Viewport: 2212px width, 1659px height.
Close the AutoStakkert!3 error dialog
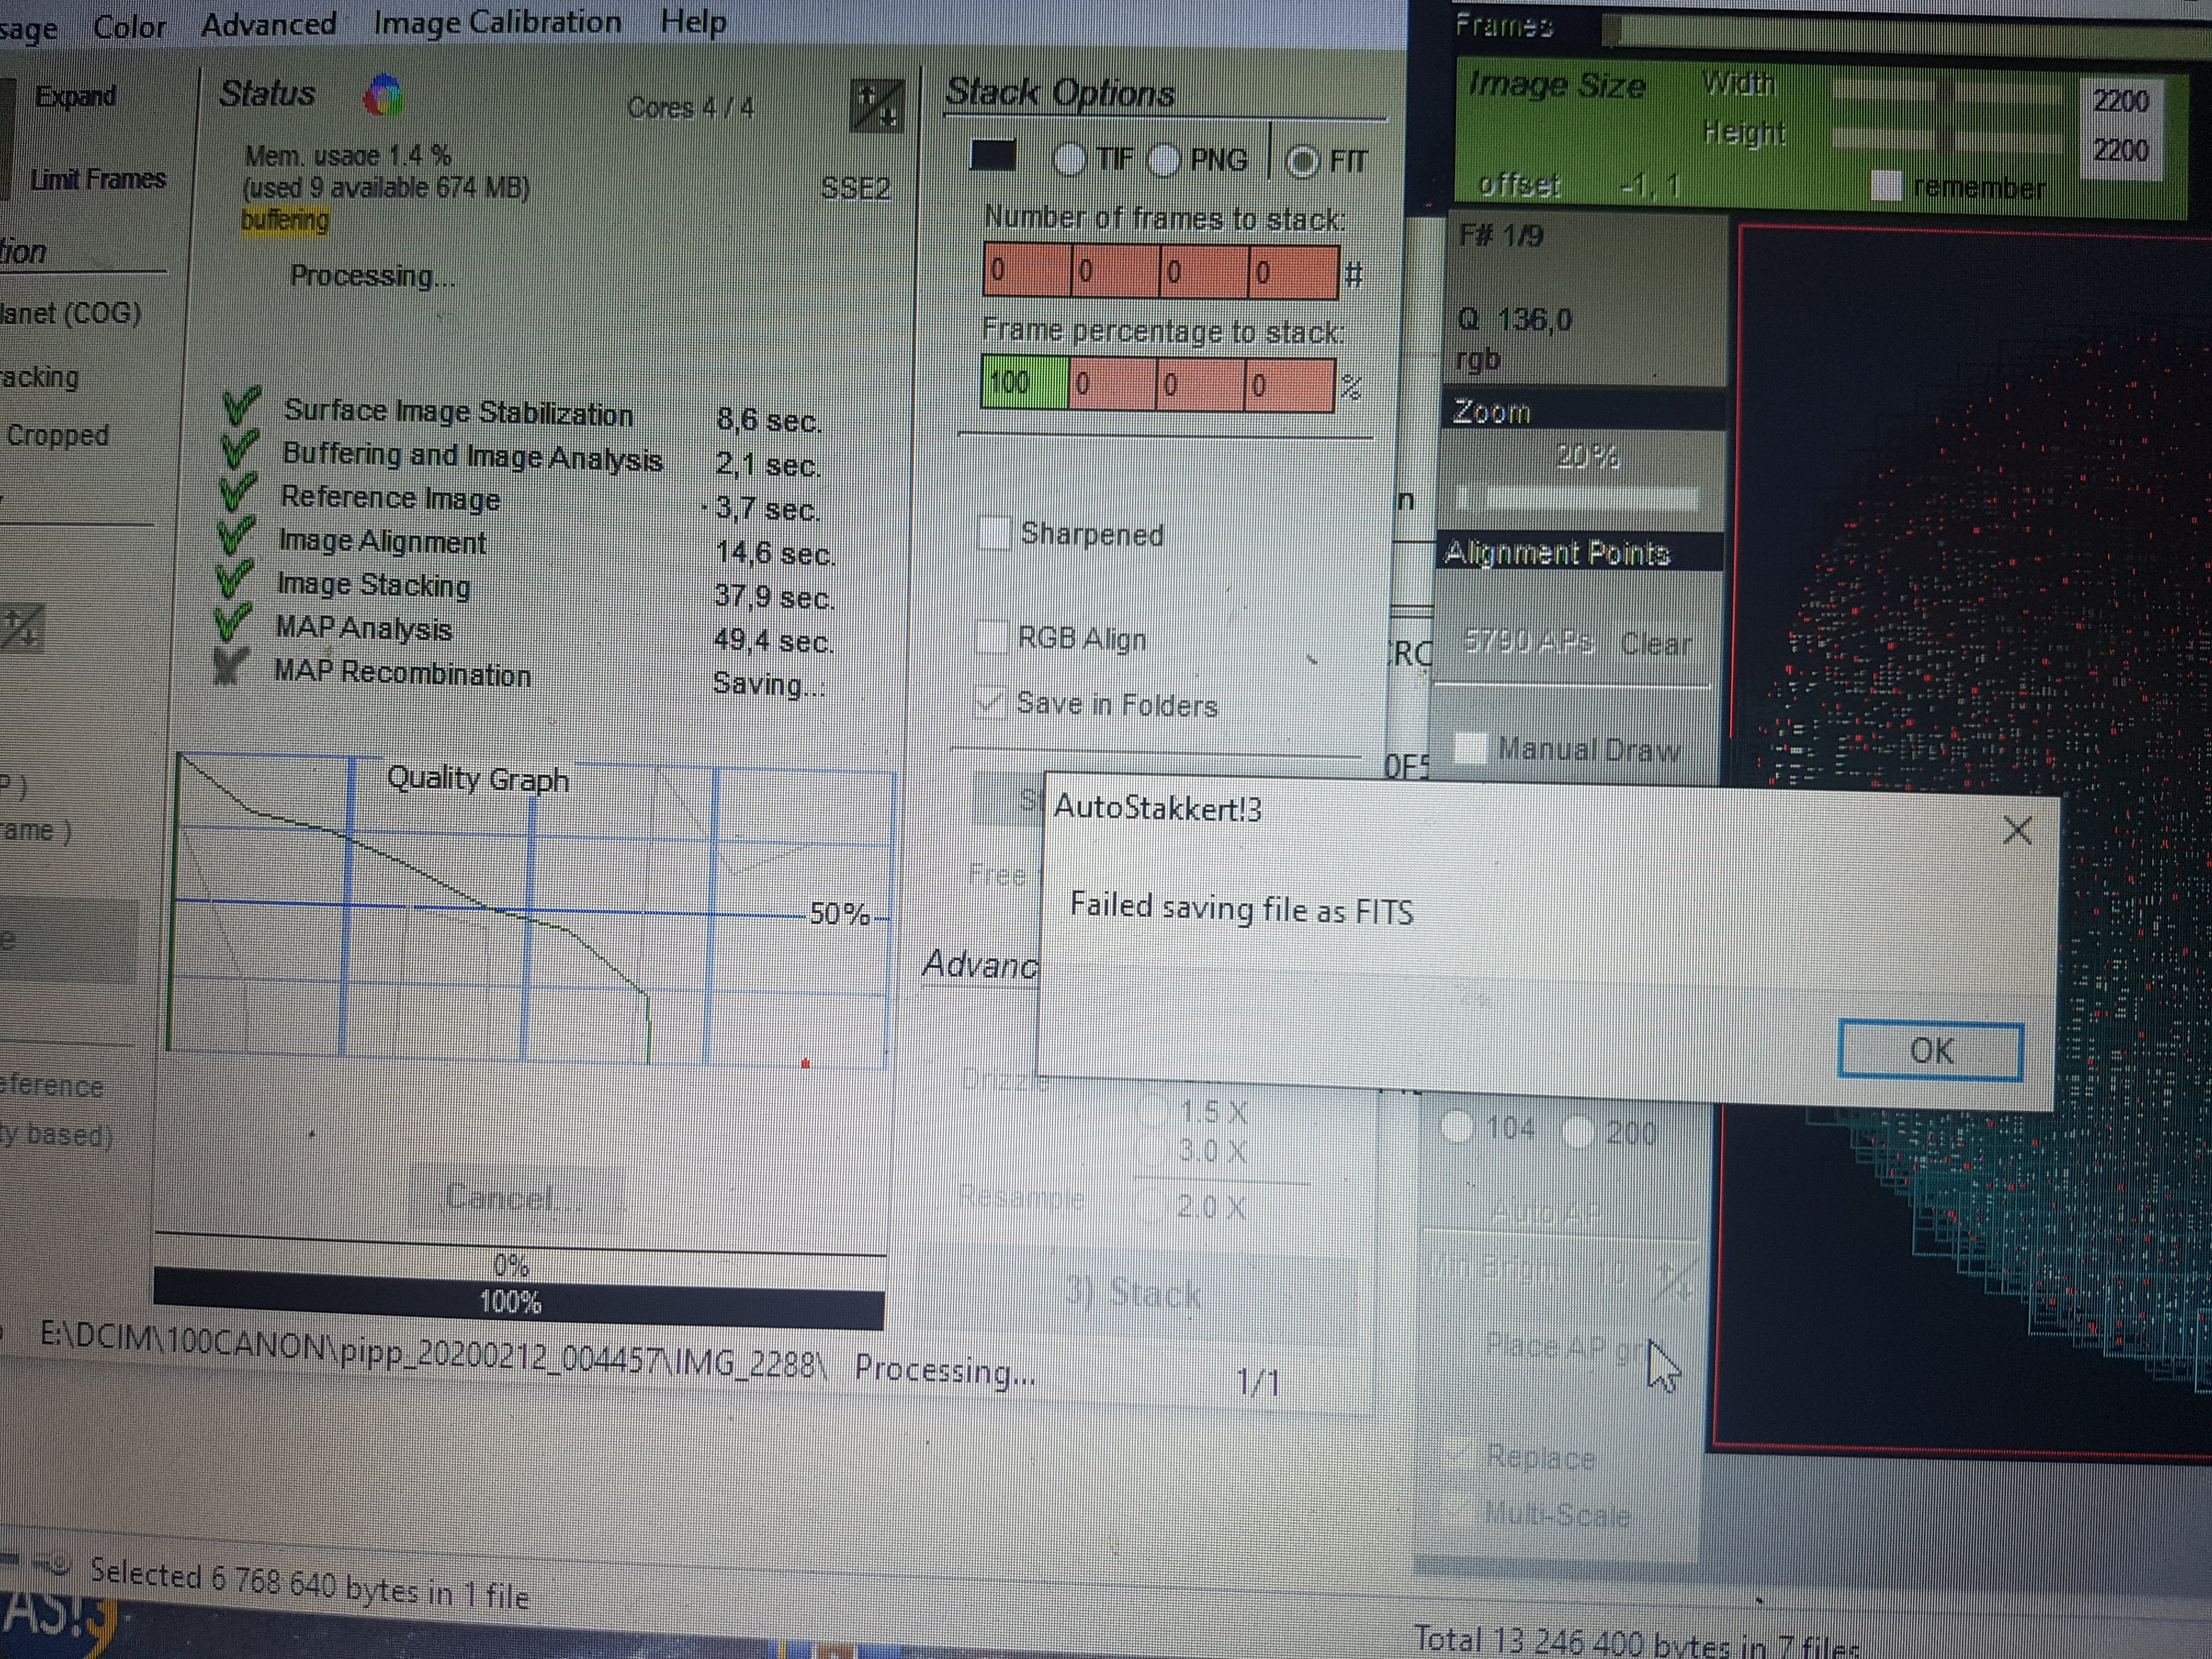pyautogui.click(x=2016, y=830)
